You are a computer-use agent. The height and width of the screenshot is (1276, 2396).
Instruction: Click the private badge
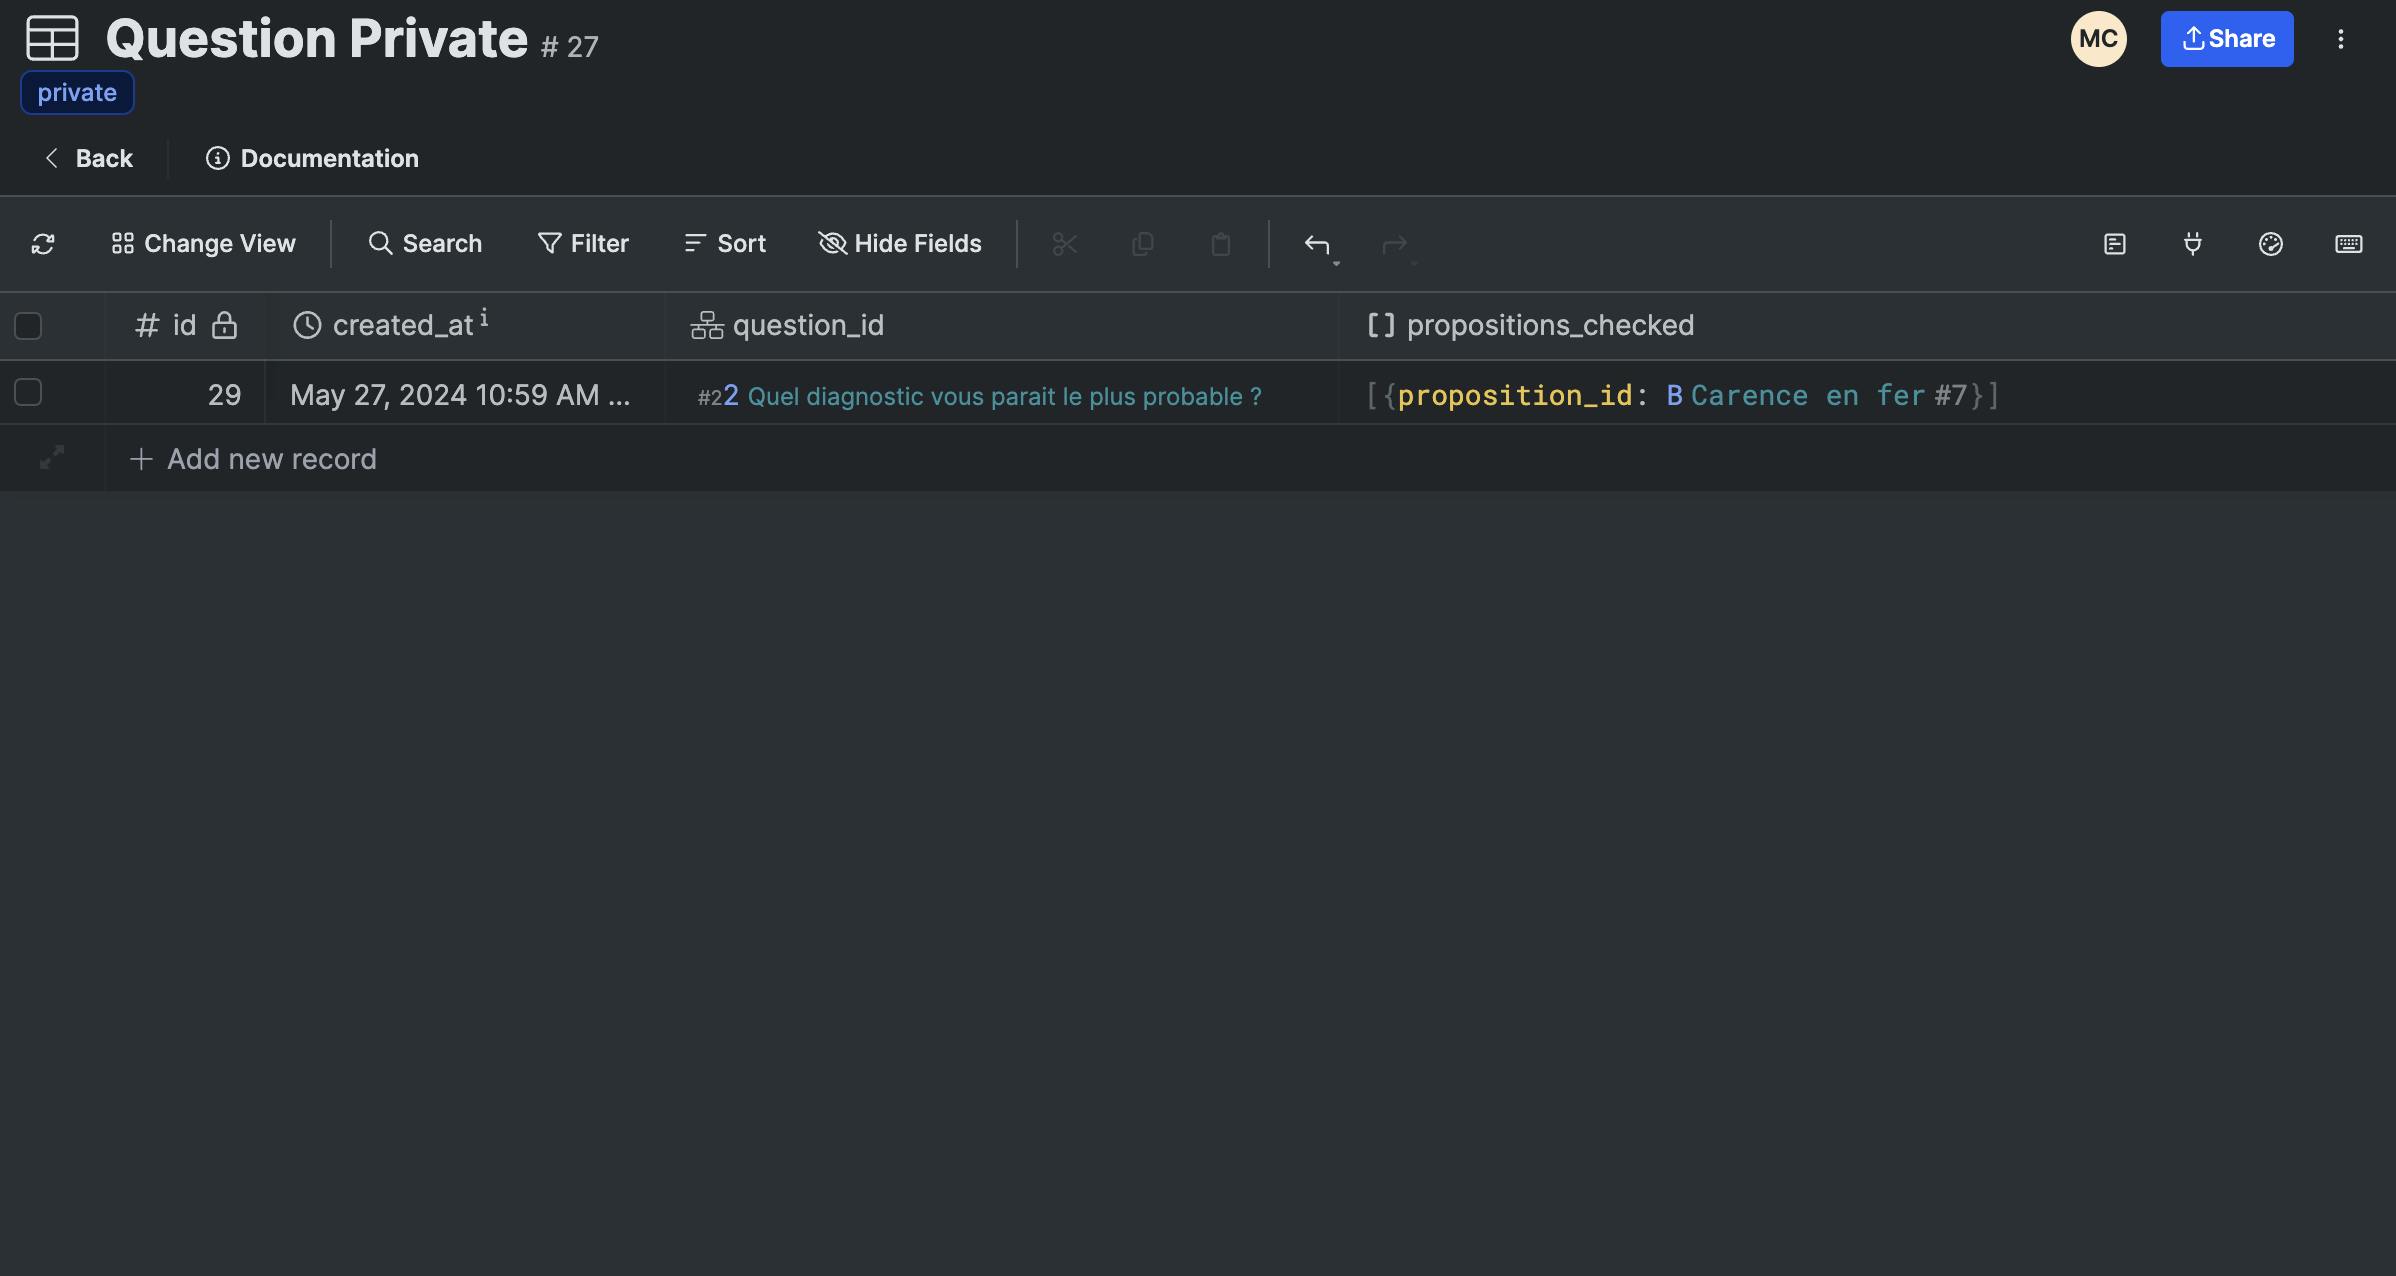[77, 93]
